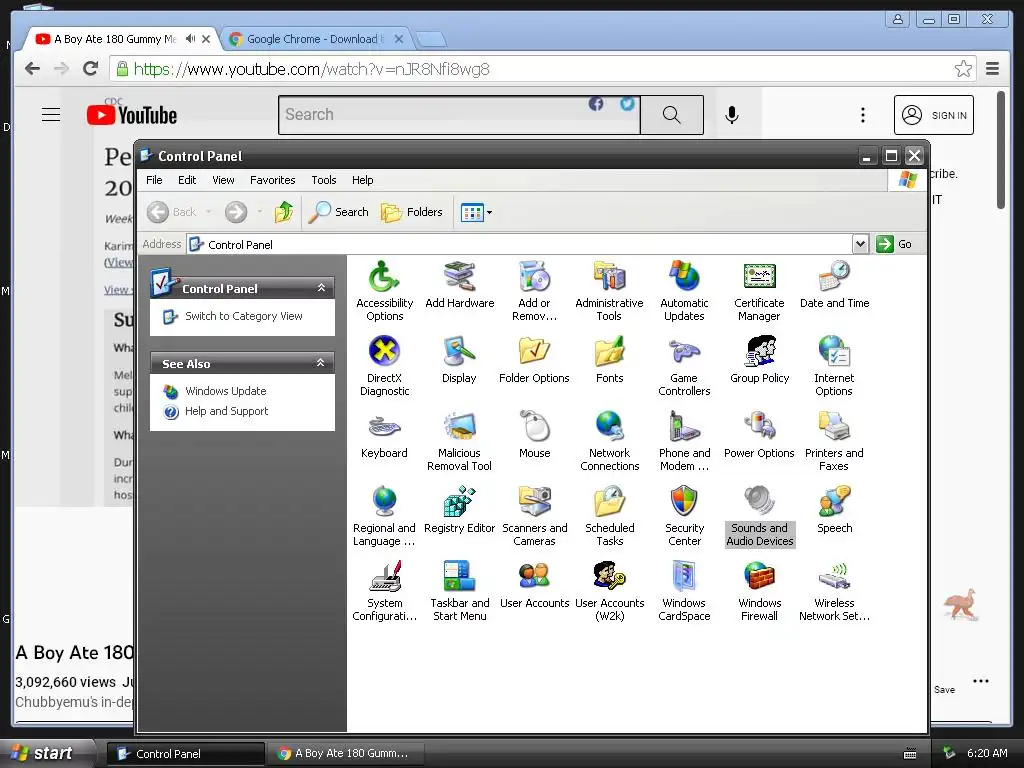Select the Mouse icon

[x=534, y=435]
